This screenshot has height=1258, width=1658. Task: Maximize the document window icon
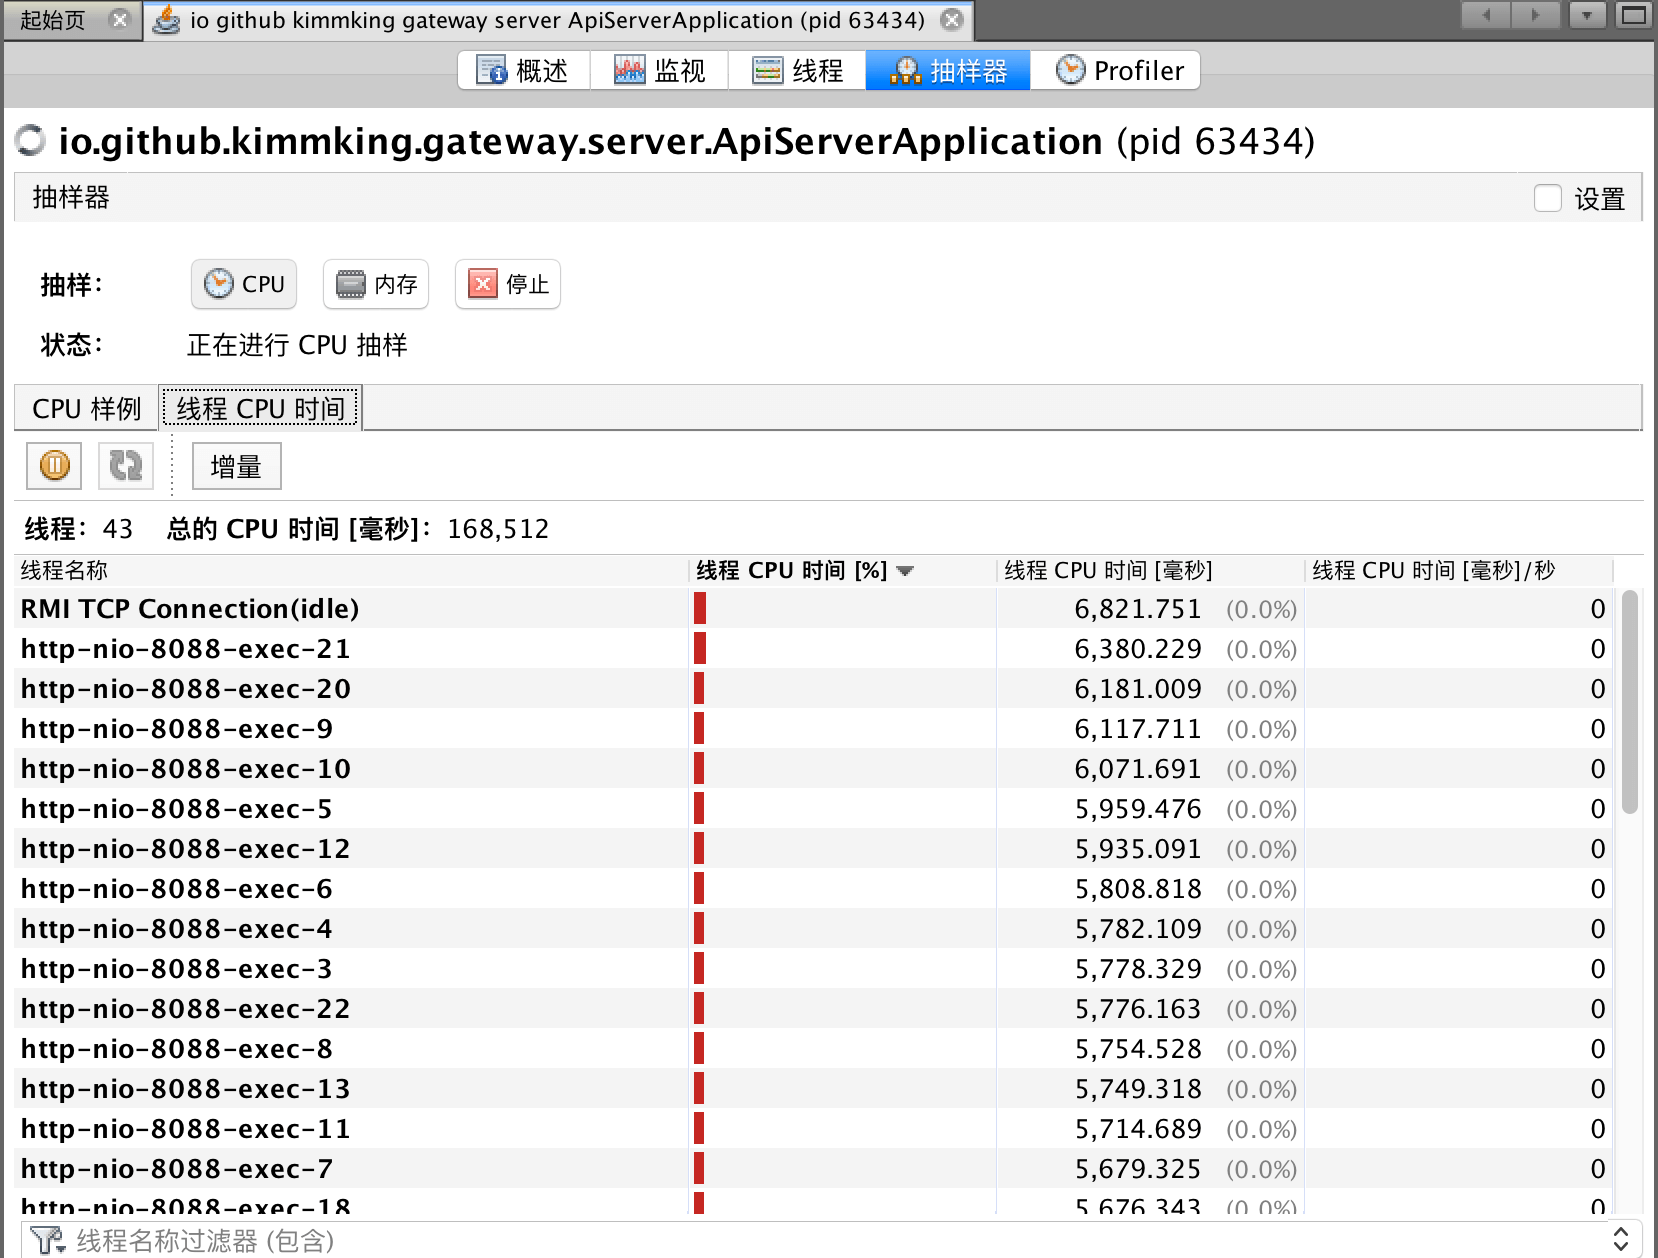[1633, 16]
